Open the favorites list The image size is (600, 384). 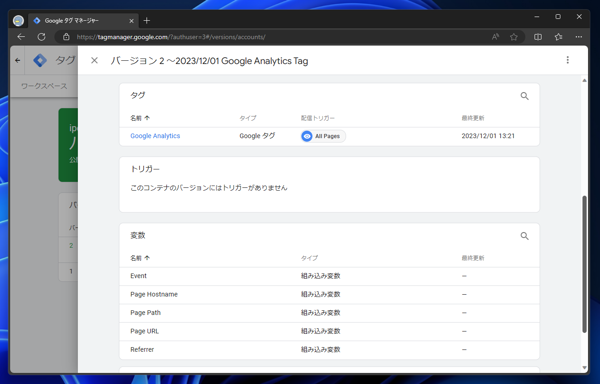click(x=558, y=37)
